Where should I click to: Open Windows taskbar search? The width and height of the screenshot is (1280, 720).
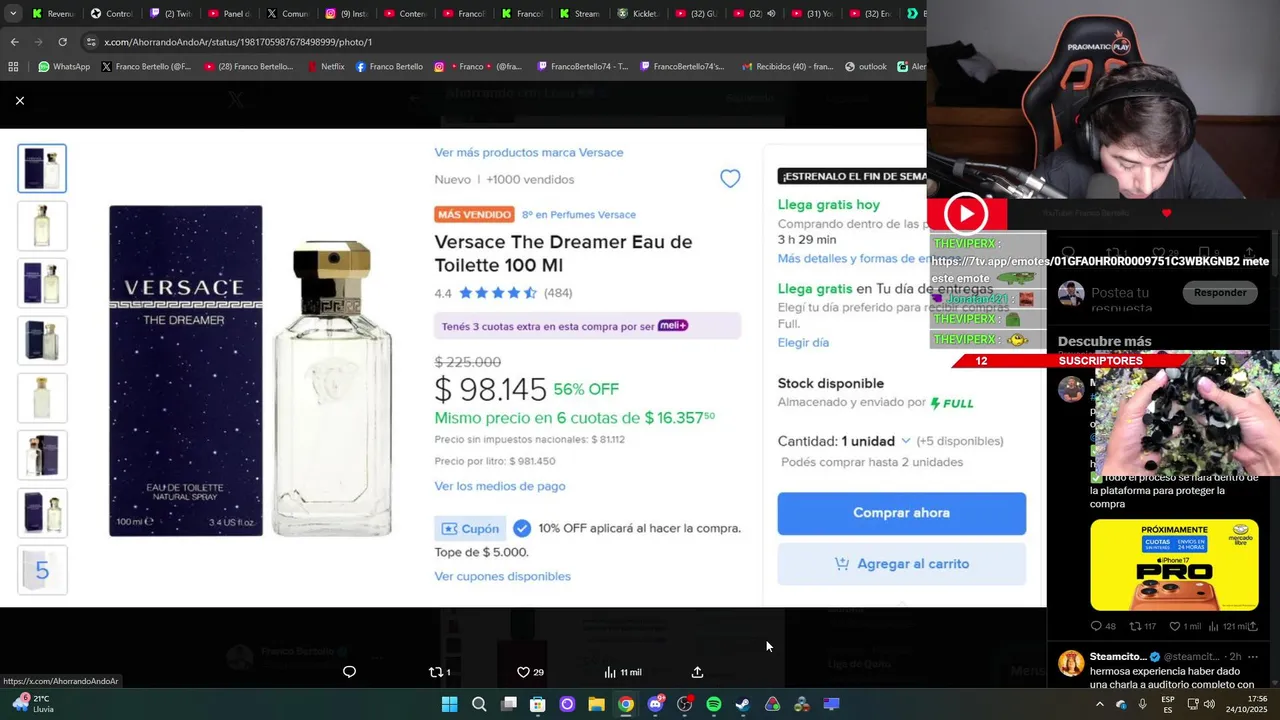click(479, 704)
